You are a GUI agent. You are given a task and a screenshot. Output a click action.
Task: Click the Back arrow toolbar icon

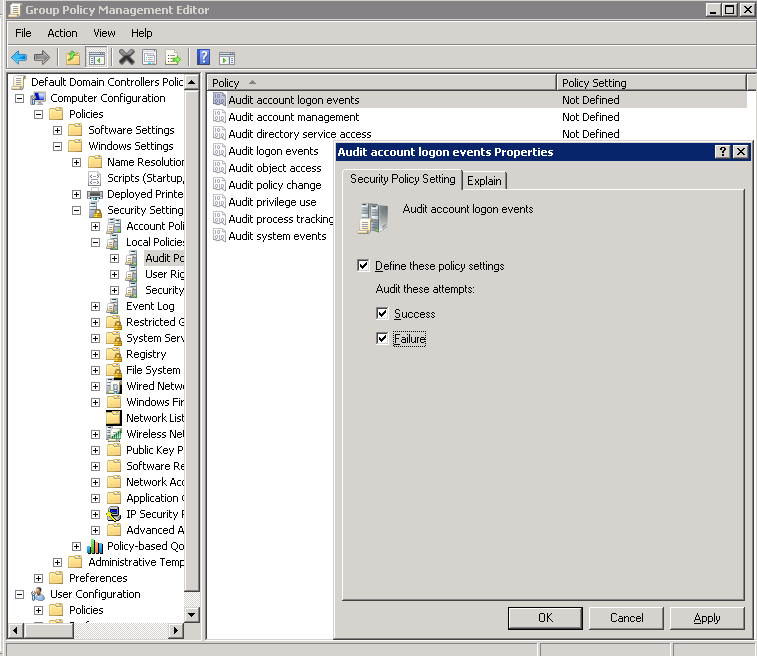[19, 58]
